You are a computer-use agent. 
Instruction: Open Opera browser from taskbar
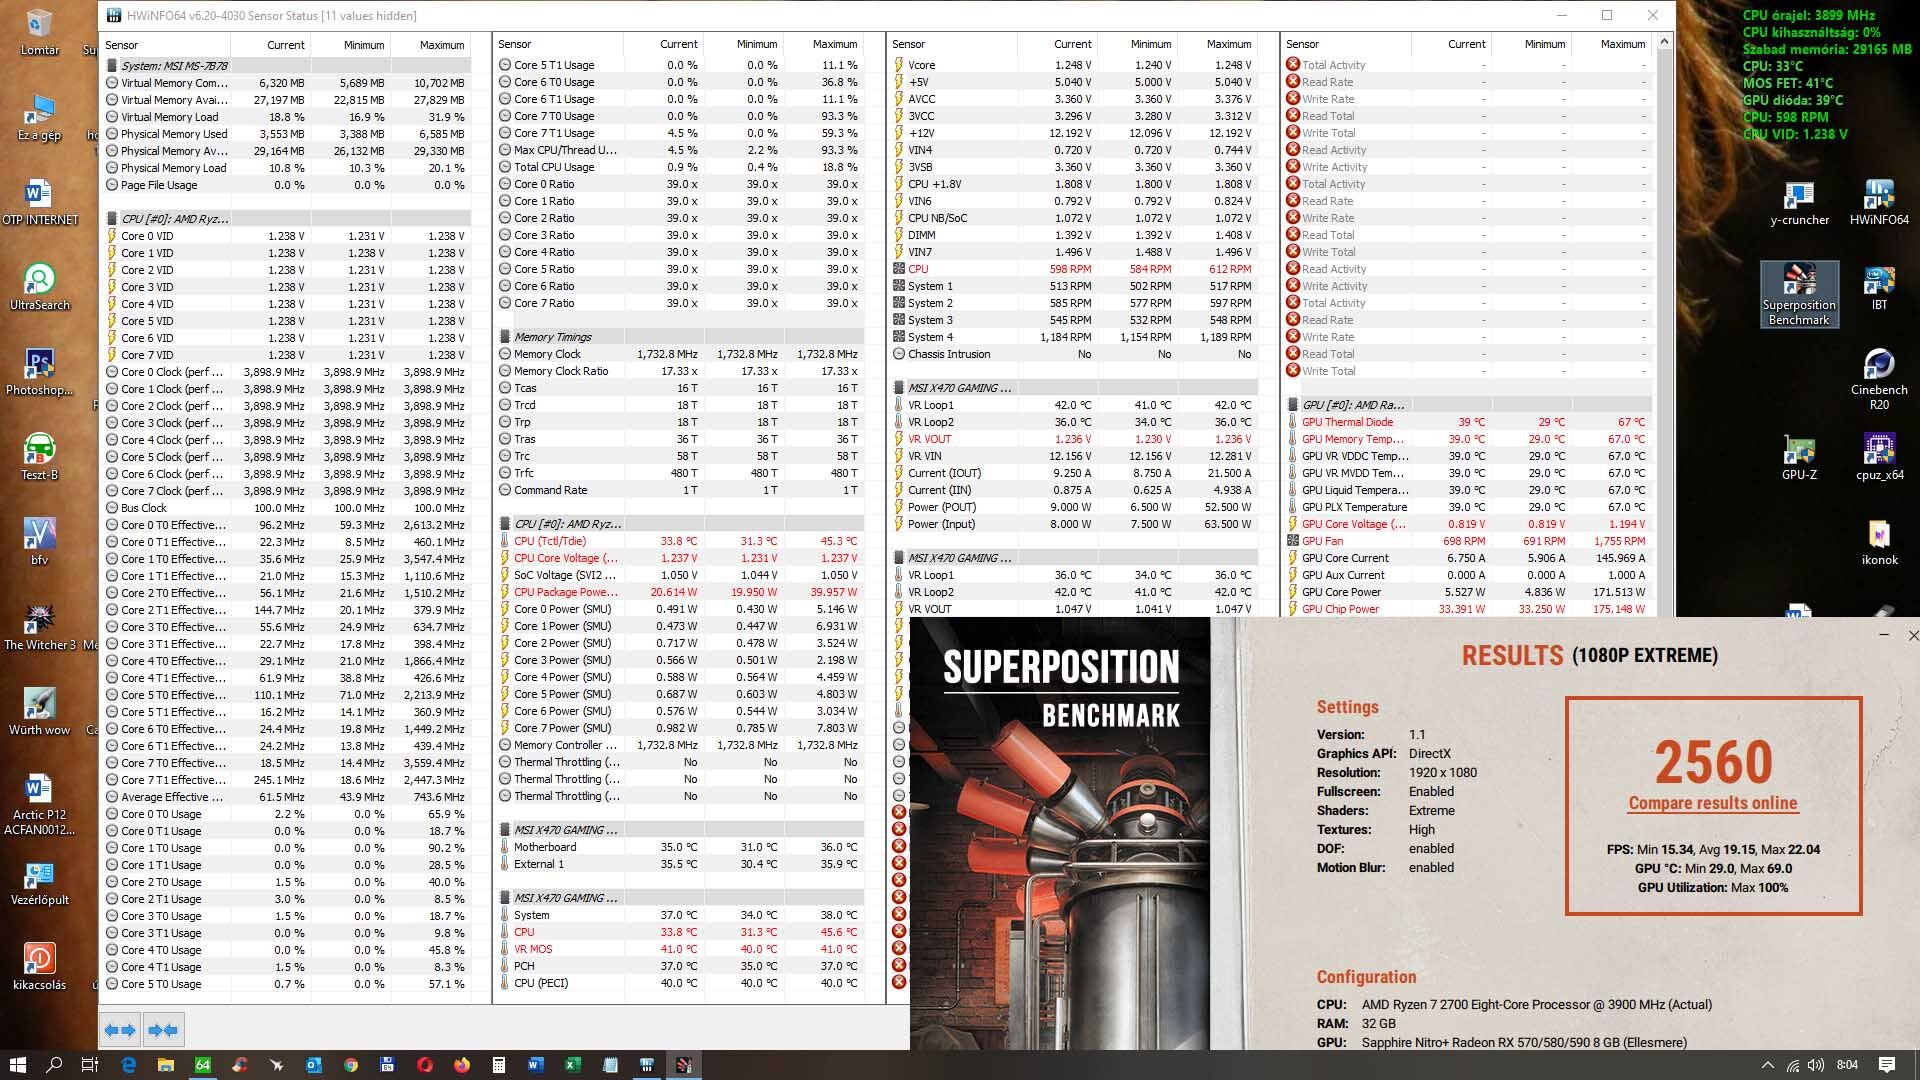[424, 1065]
